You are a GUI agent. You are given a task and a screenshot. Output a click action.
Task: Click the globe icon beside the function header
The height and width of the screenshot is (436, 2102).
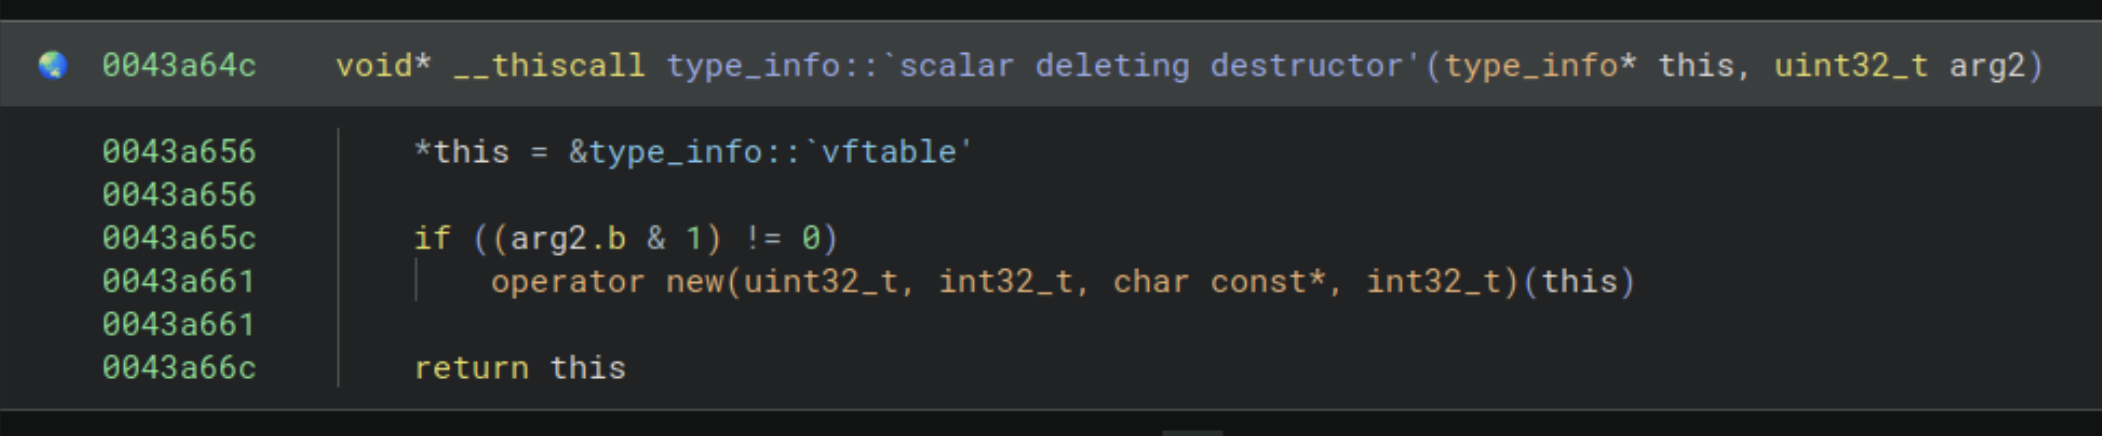click(53, 66)
